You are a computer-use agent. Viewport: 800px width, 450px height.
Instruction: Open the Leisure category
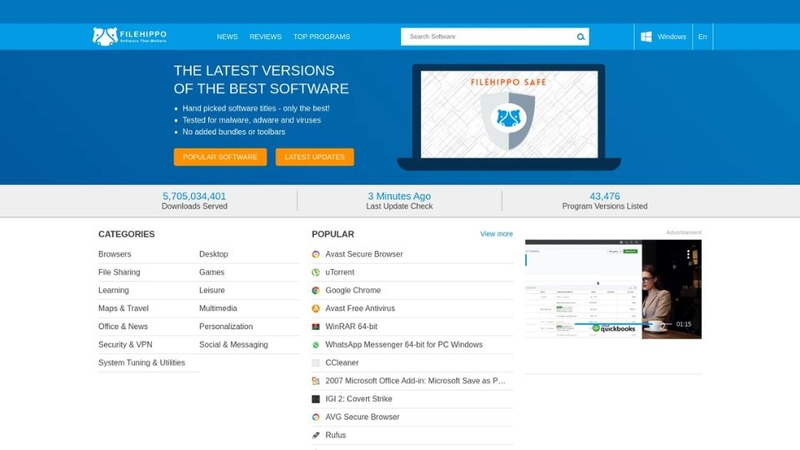coord(212,290)
